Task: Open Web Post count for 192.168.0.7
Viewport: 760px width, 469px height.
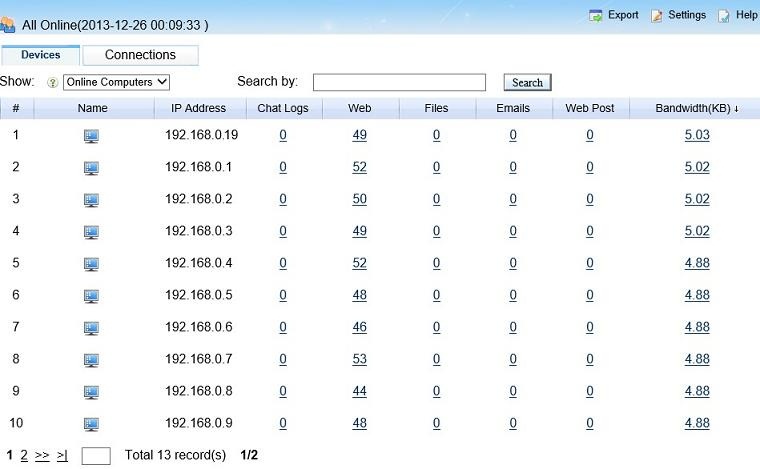Action: (x=589, y=359)
